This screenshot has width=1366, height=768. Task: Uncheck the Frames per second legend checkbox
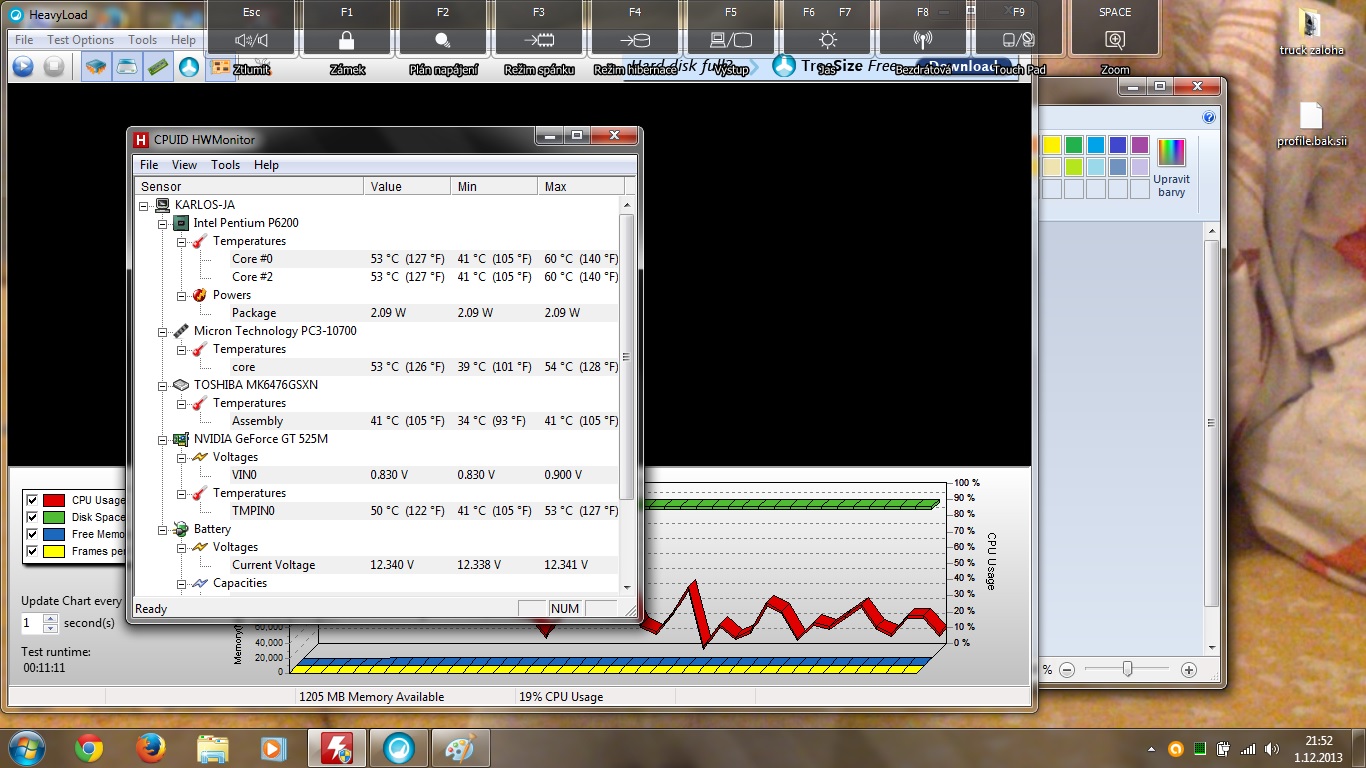click(x=33, y=551)
